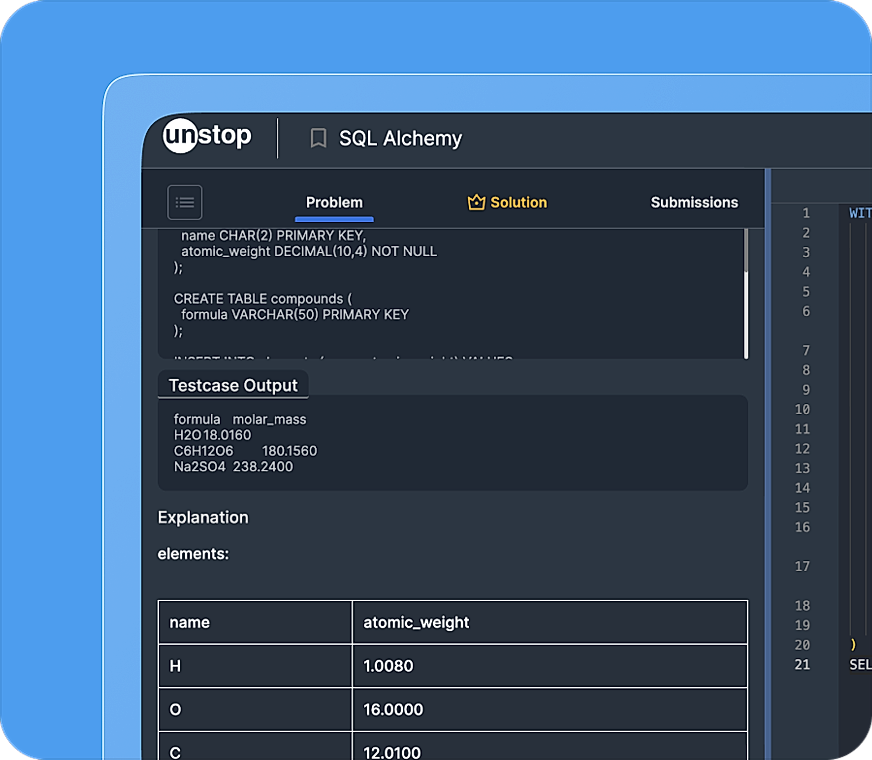The width and height of the screenshot is (872, 760).
Task: Bookmark the SQL Alchemy problem
Action: coord(318,138)
